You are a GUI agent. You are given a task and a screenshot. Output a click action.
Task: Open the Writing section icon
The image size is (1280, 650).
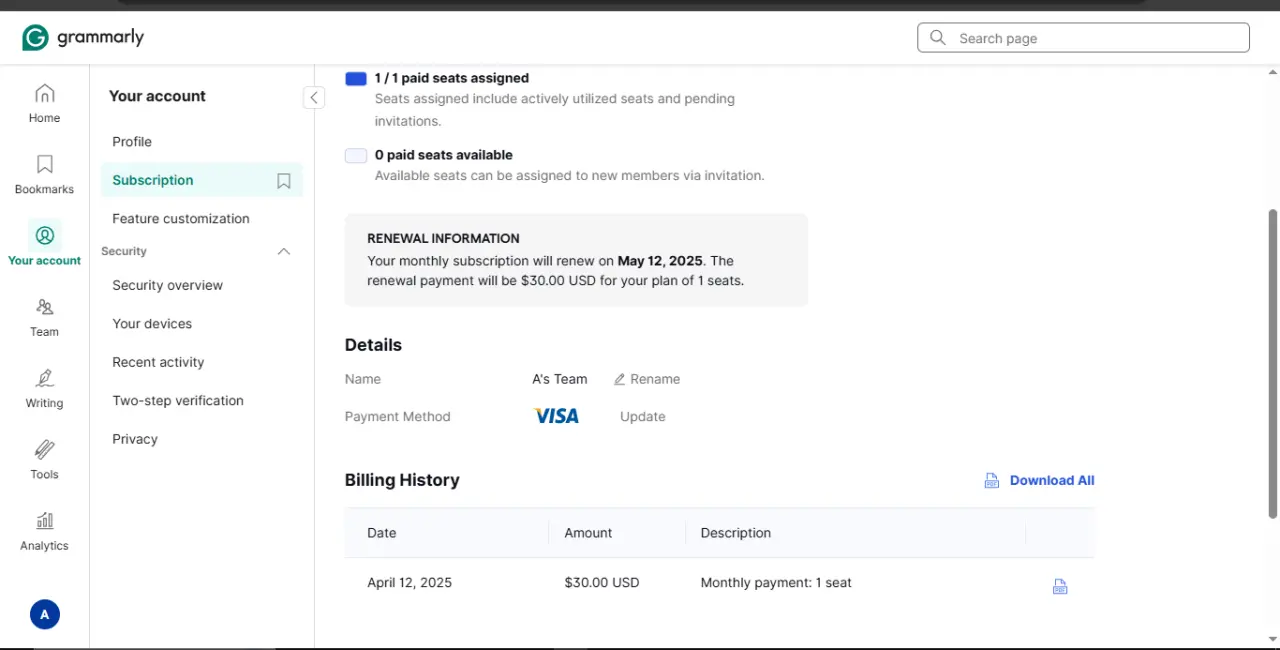(44, 378)
